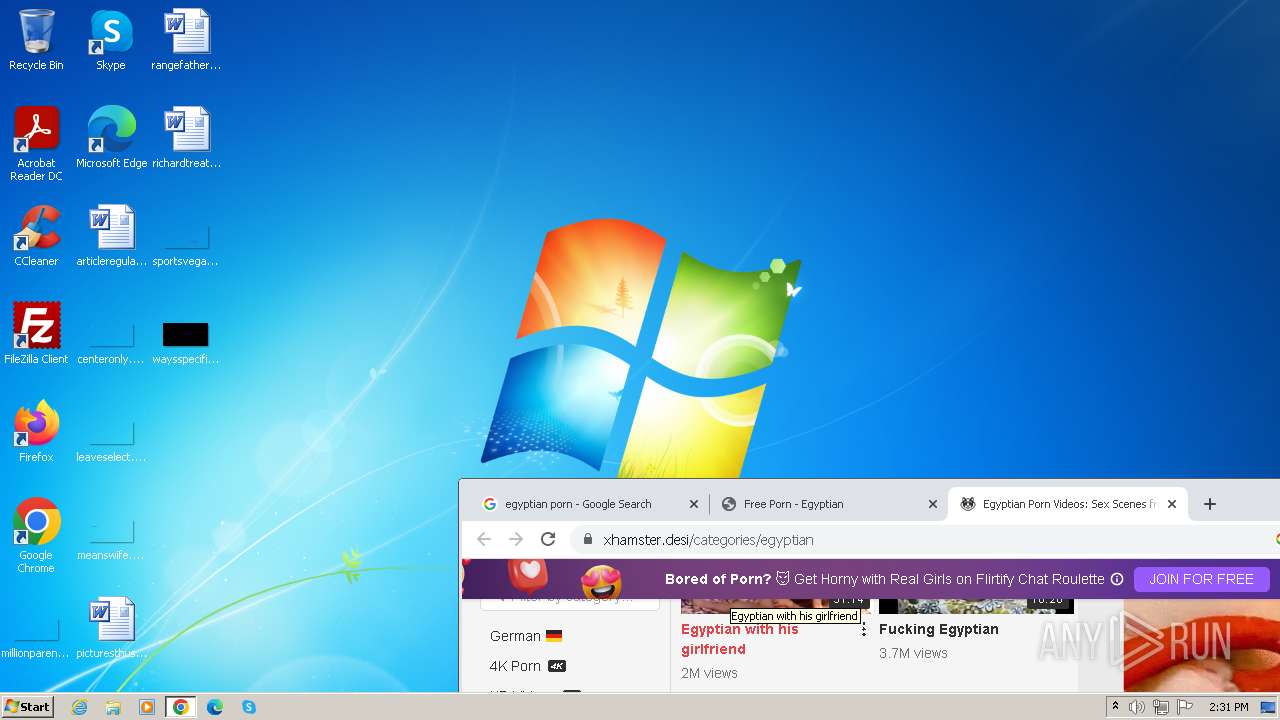
Task: Open Windows Media Player from the taskbar
Action: (x=147, y=707)
